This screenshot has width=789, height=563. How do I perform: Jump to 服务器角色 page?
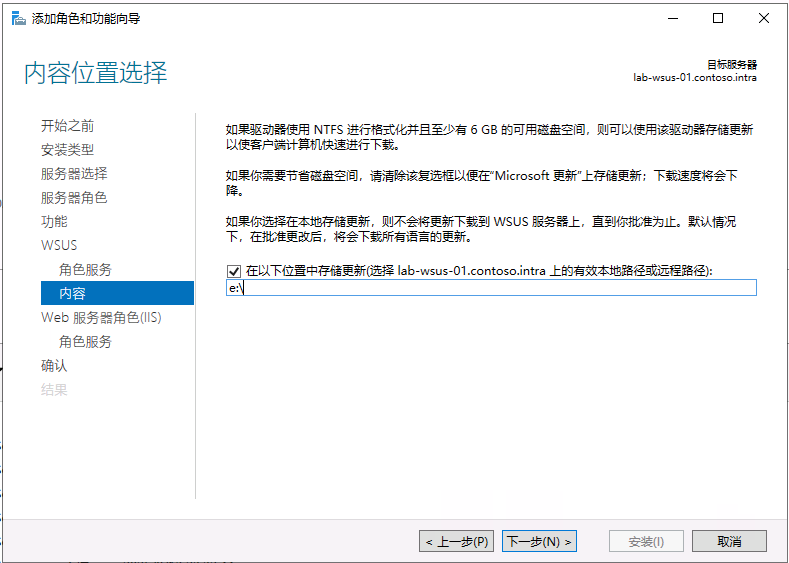pyautogui.click(x=74, y=198)
